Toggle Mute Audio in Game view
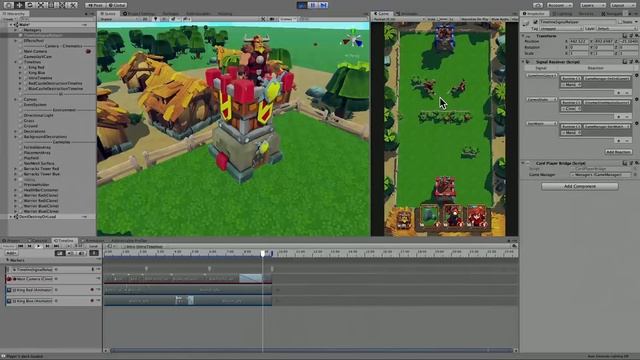Viewport: 640px width, 360px height. [500, 19]
